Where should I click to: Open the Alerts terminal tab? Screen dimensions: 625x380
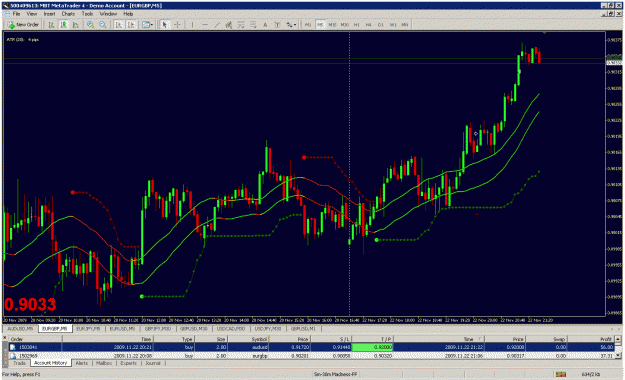(x=82, y=363)
